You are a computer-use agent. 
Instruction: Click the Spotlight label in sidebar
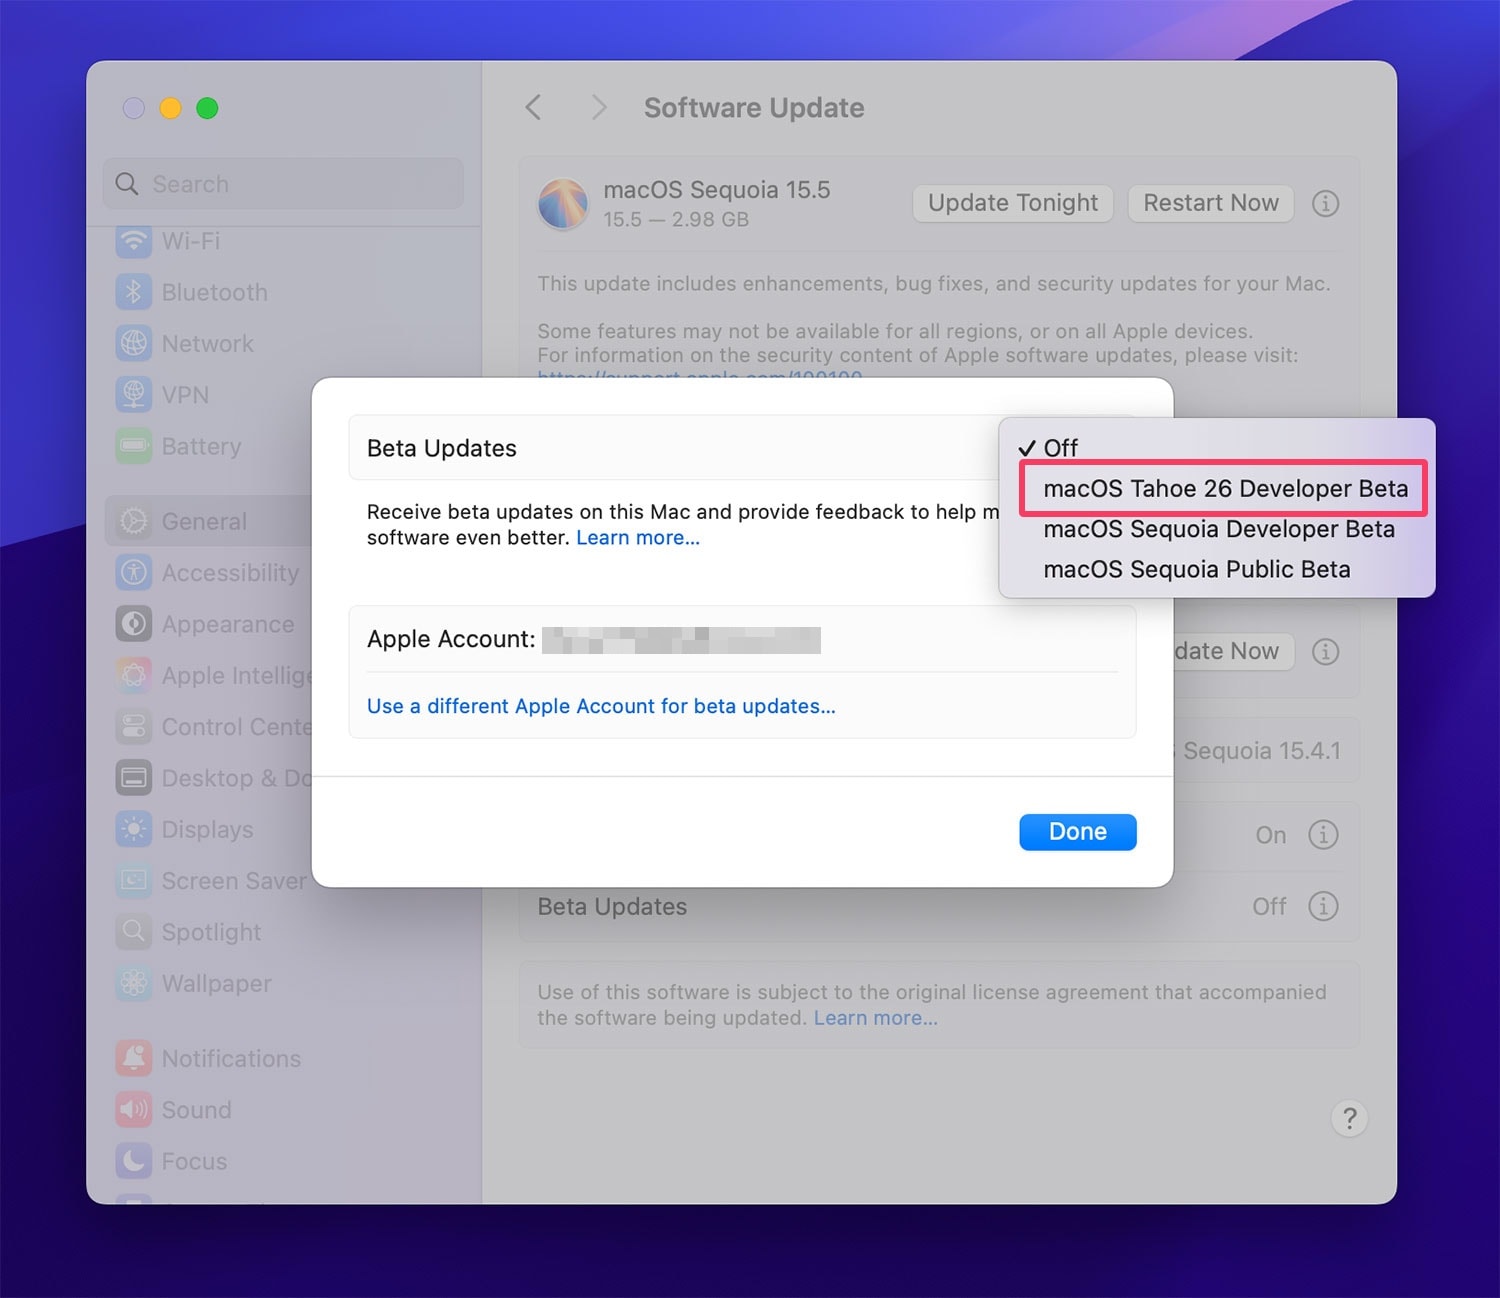coord(212,931)
